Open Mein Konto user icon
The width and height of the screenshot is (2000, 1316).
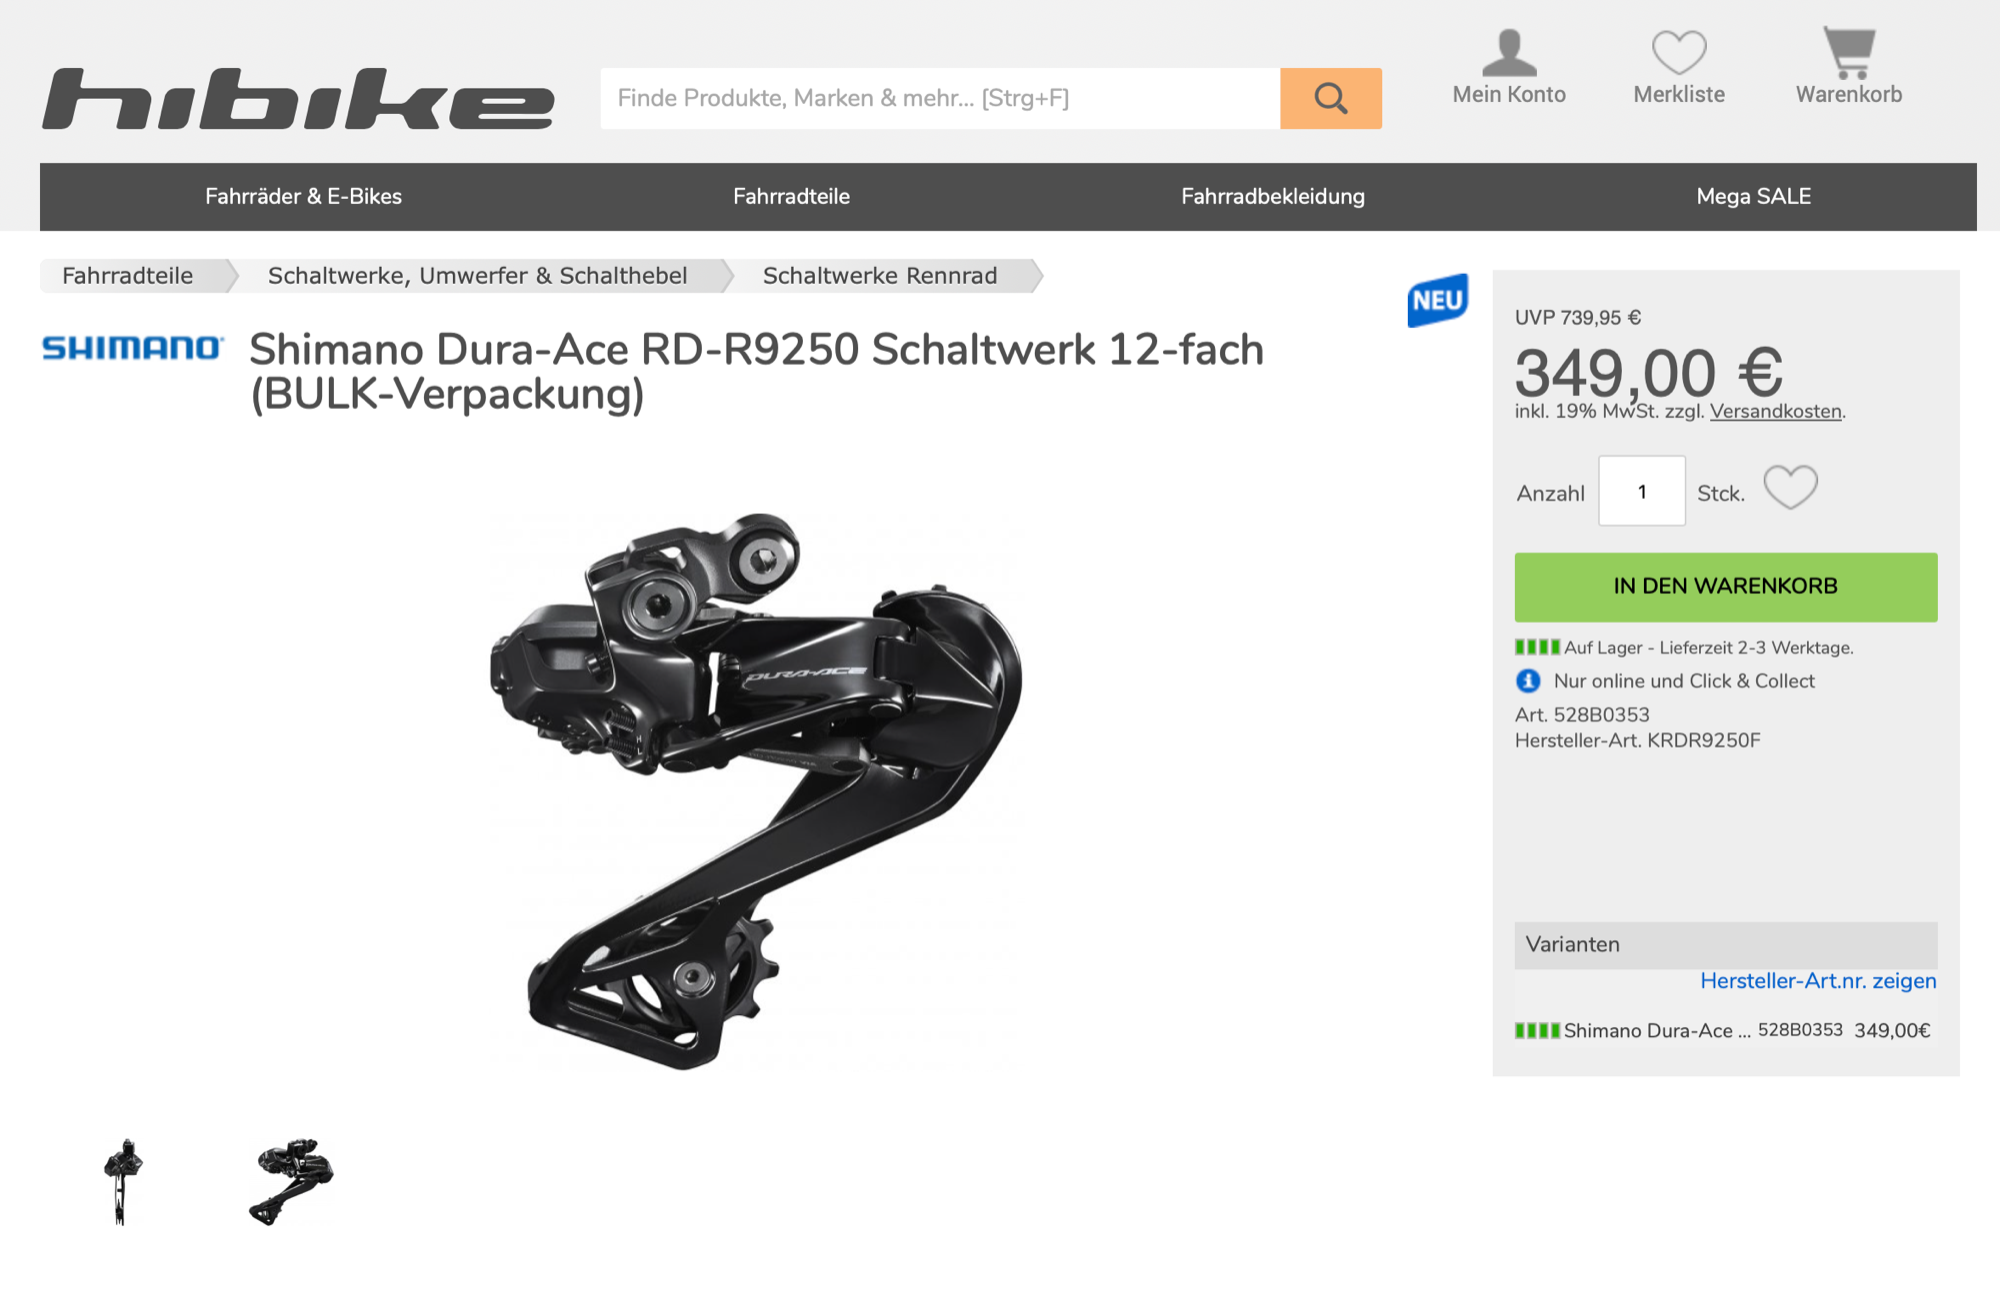pos(1509,54)
